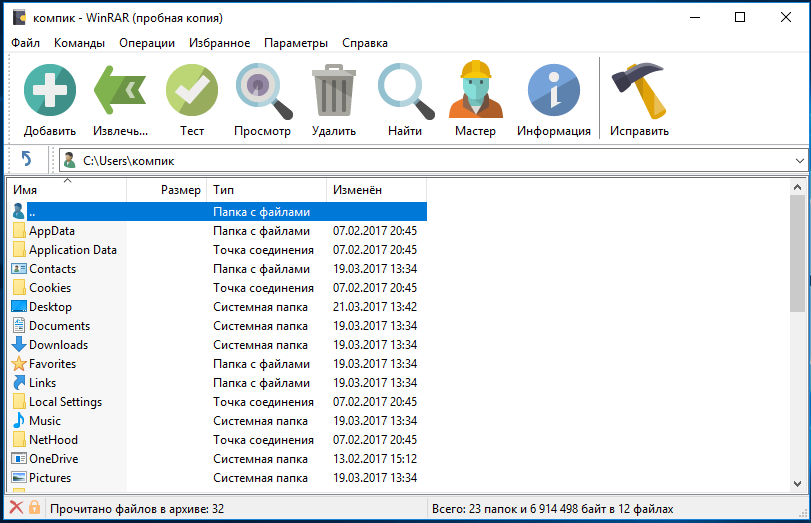Click the type cell in the Music row
The width and height of the screenshot is (811, 523).
point(260,421)
